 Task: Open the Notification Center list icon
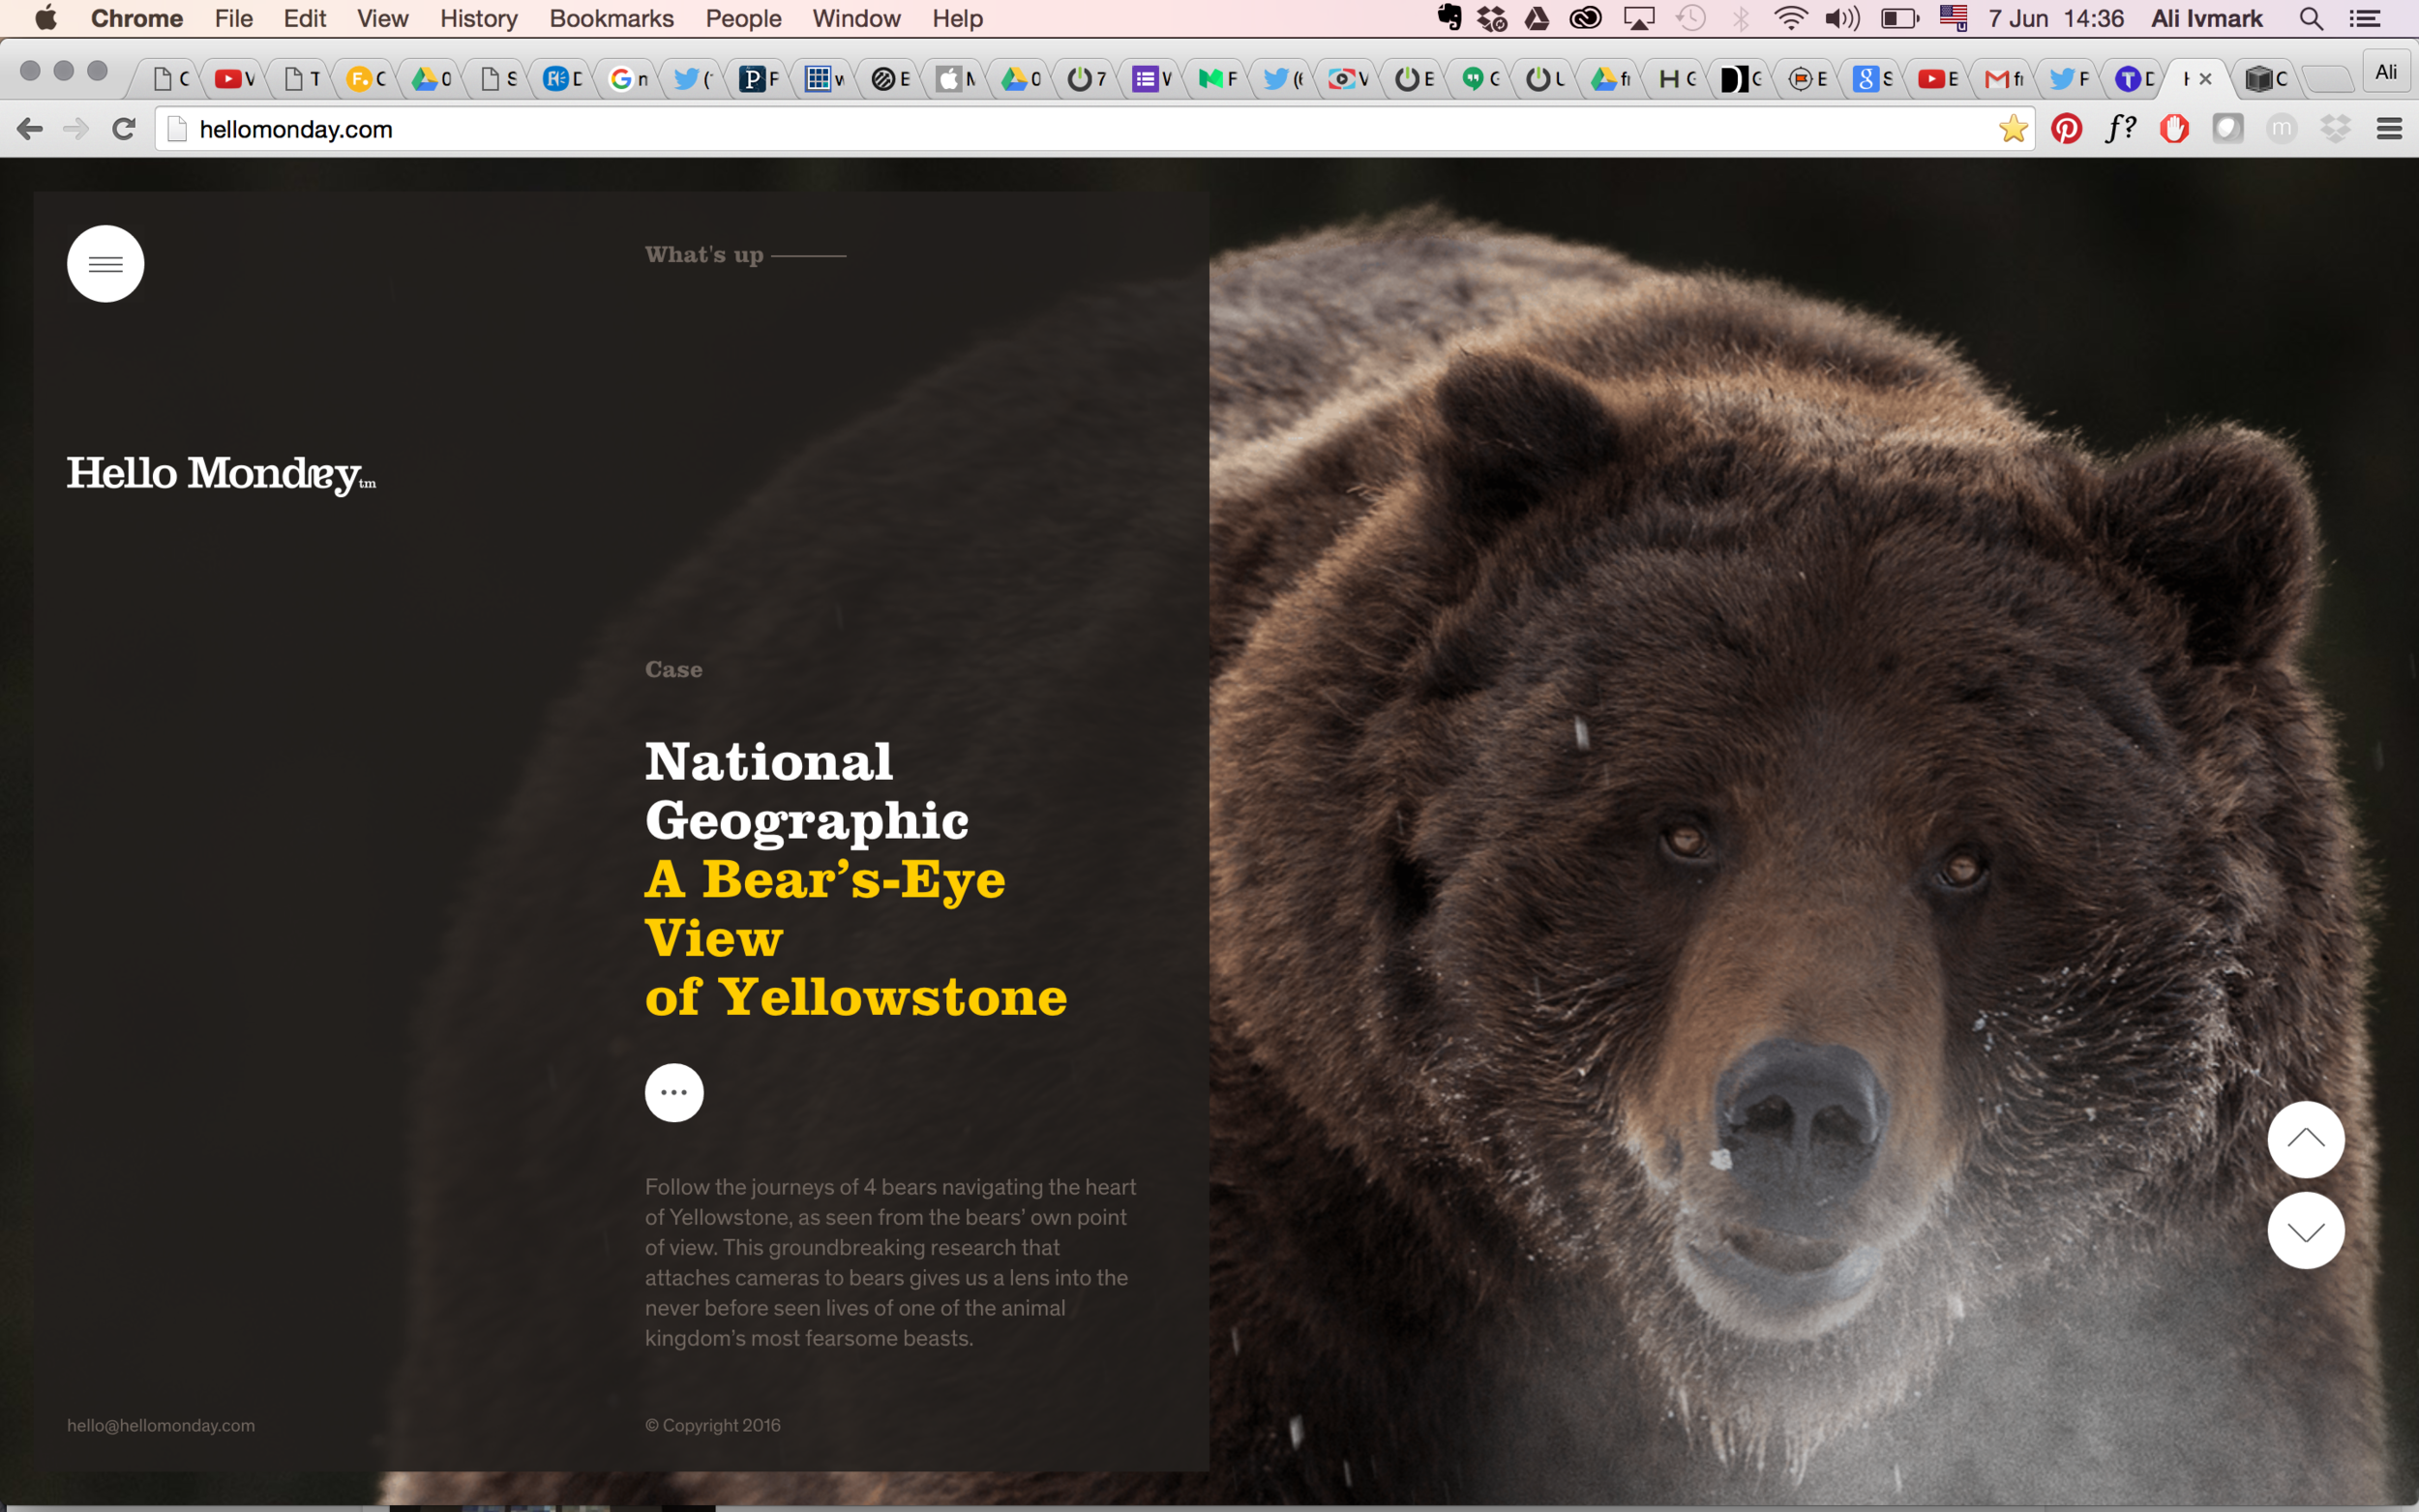2366,18
